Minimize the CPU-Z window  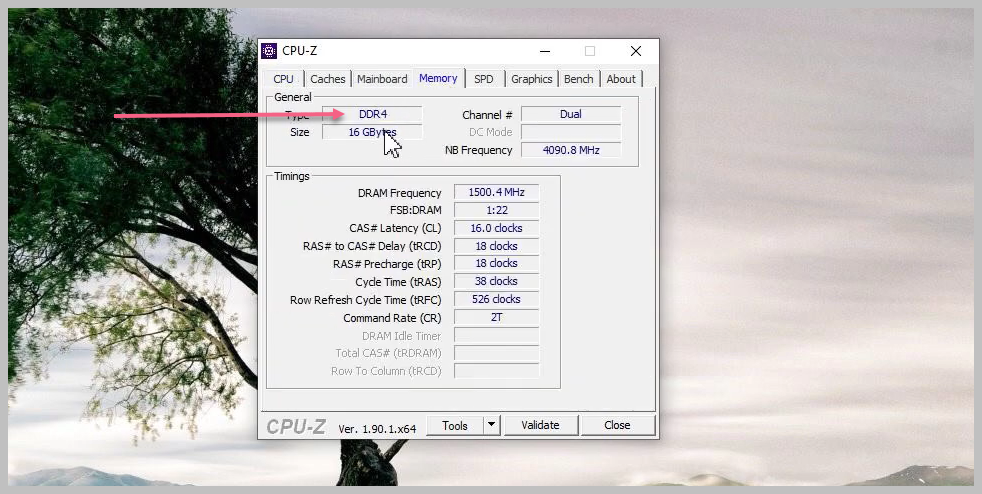point(545,51)
